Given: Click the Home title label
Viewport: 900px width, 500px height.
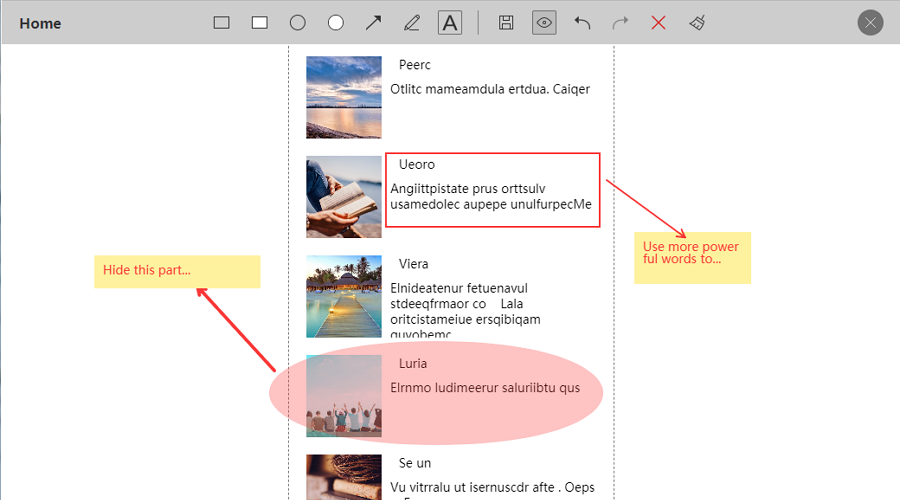Looking at the screenshot, I should coord(40,24).
